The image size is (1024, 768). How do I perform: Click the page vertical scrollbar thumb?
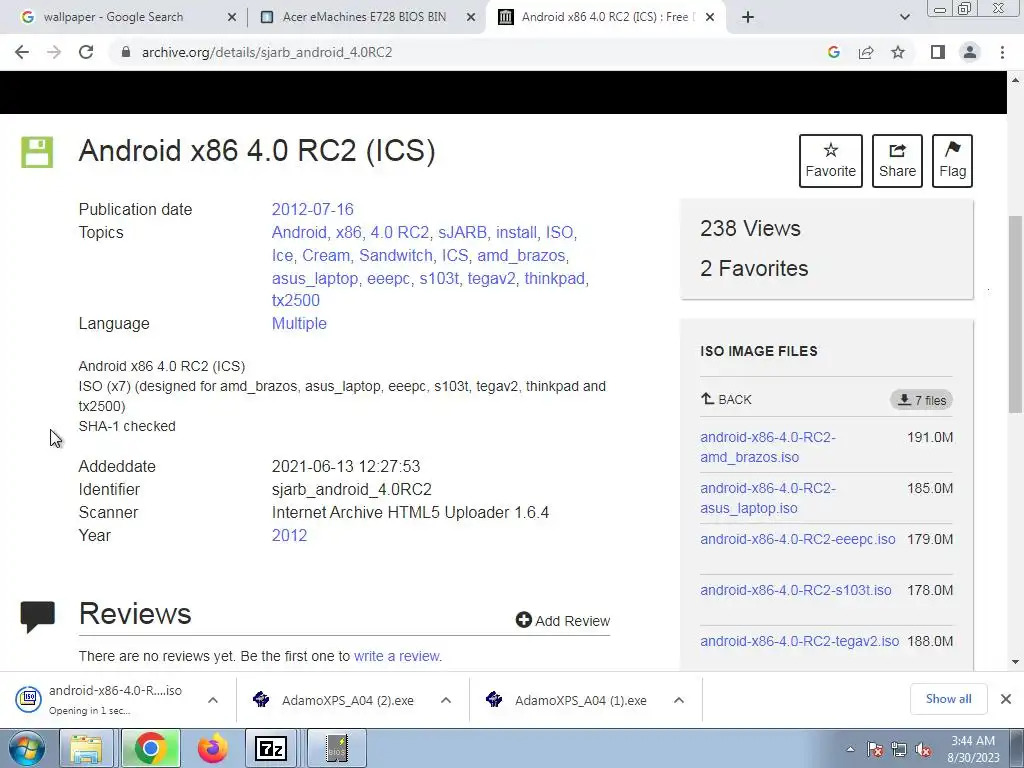(1015, 314)
